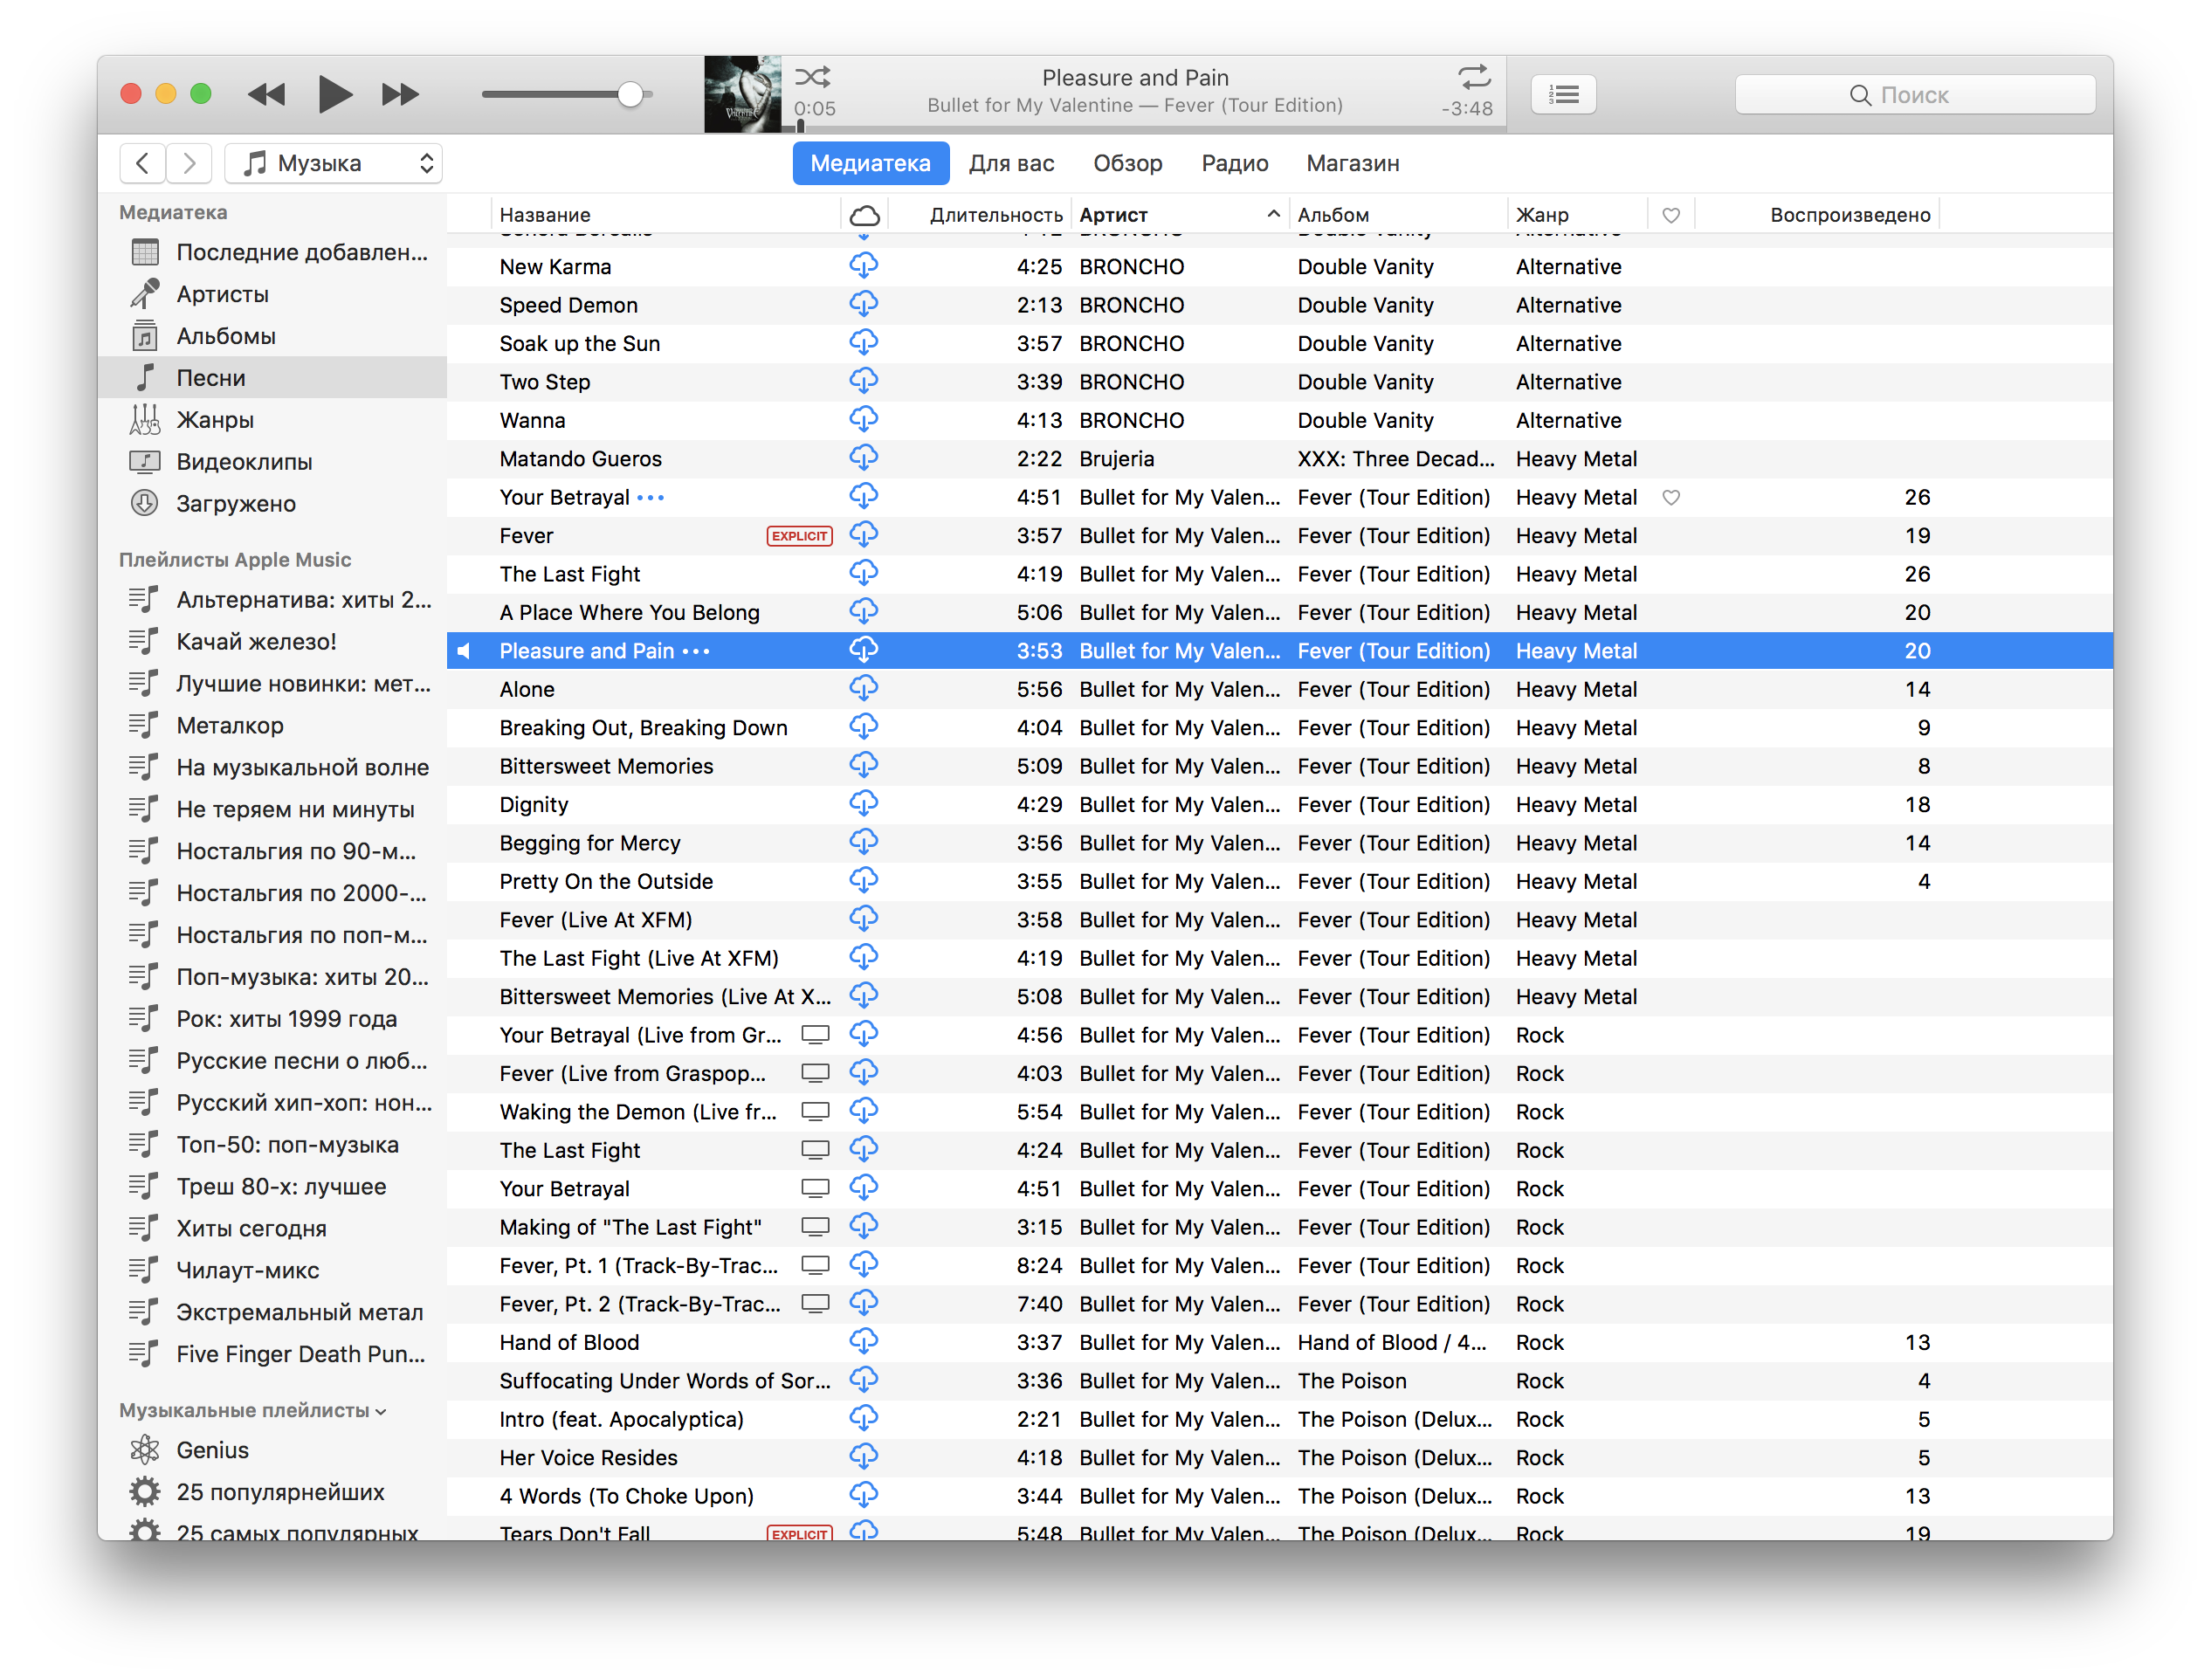Switch to the Обзор tab
Image resolution: width=2211 pixels, height=1680 pixels.
click(x=1127, y=163)
